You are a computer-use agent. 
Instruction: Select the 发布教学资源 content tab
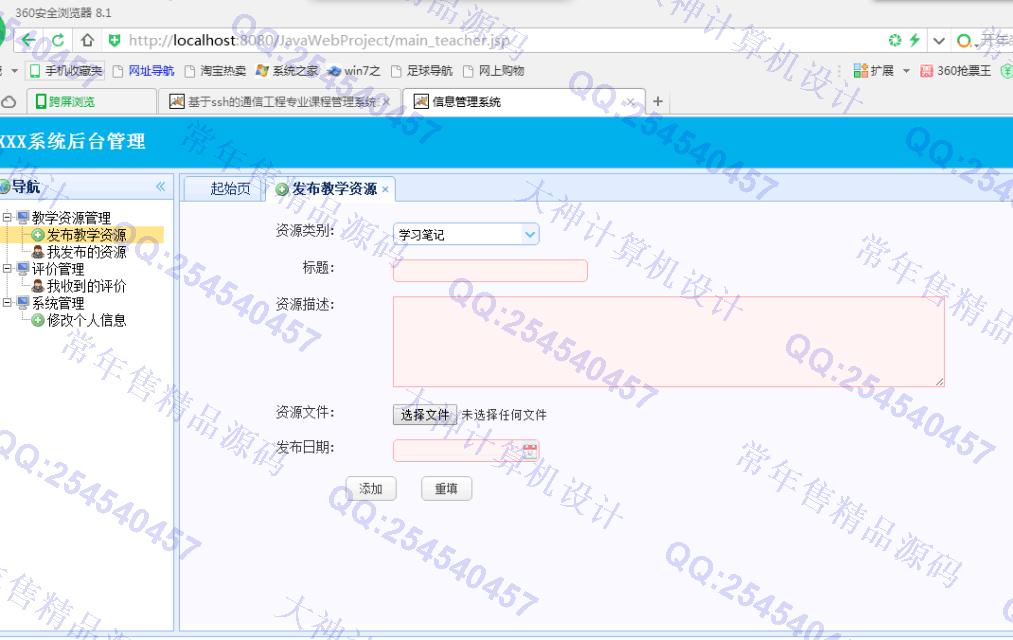pos(333,189)
